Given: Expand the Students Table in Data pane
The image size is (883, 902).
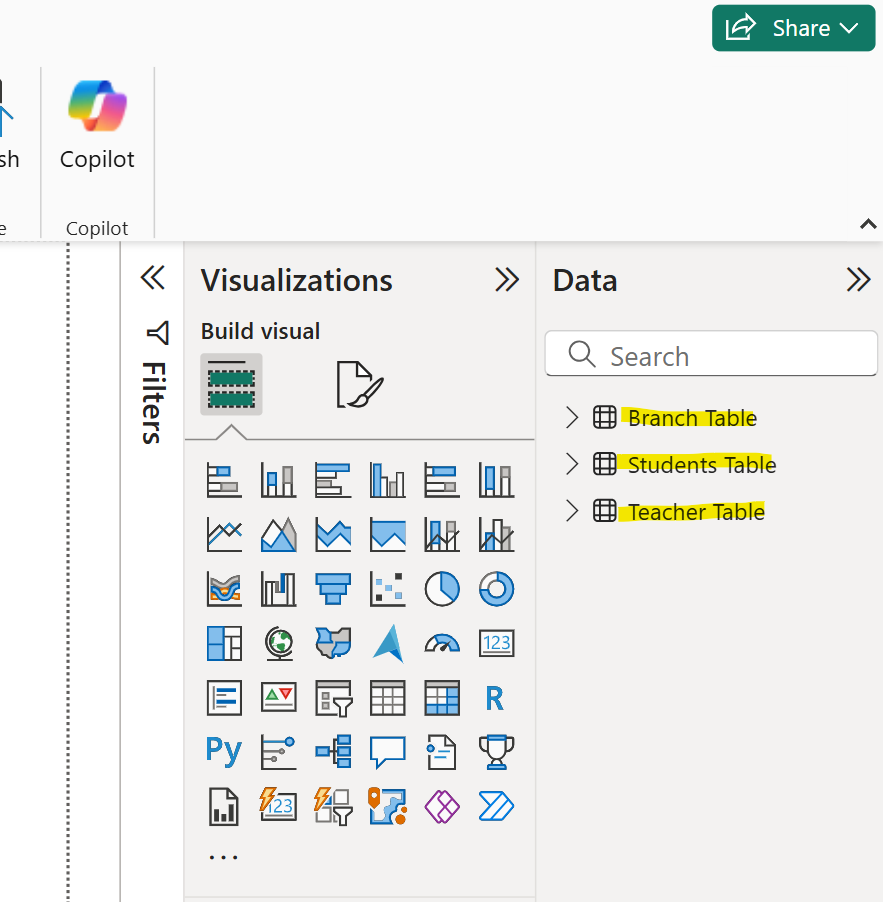Looking at the screenshot, I should (x=571, y=464).
